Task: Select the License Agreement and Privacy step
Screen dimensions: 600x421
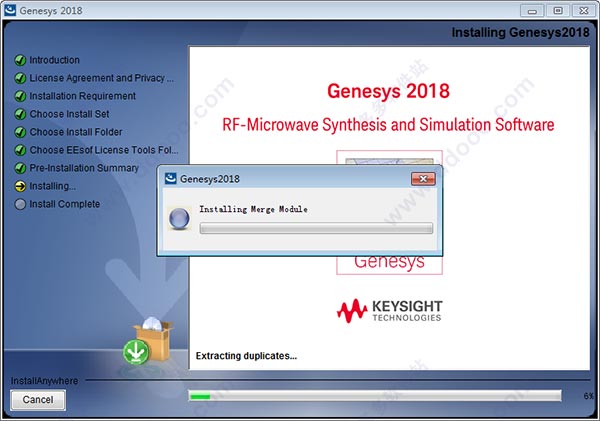Action: point(101,78)
